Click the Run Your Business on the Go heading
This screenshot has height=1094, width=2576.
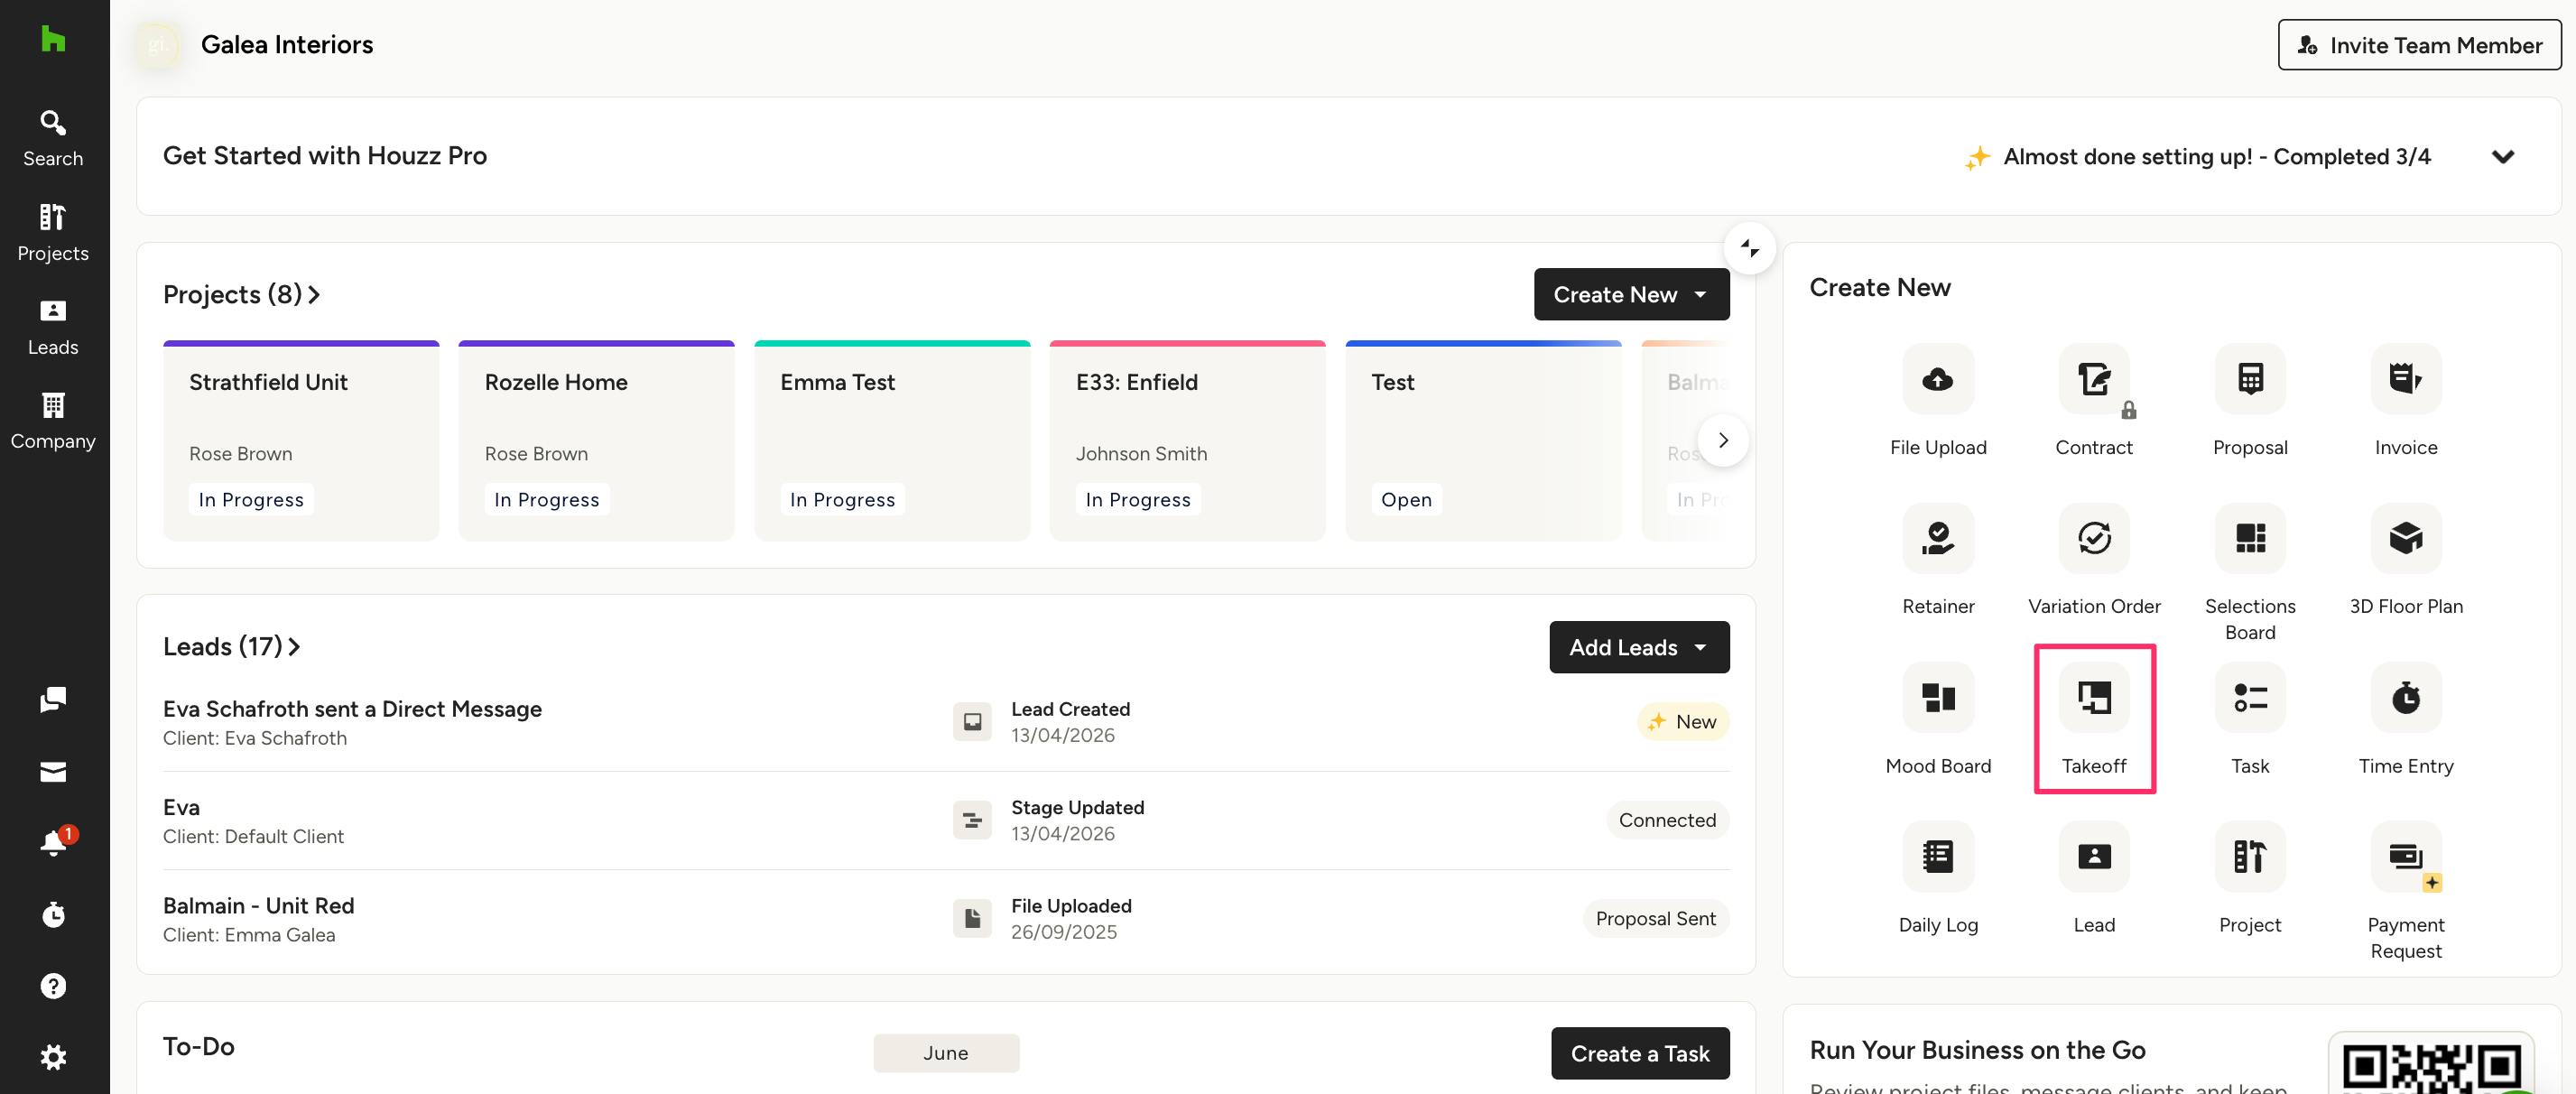click(x=1977, y=1050)
